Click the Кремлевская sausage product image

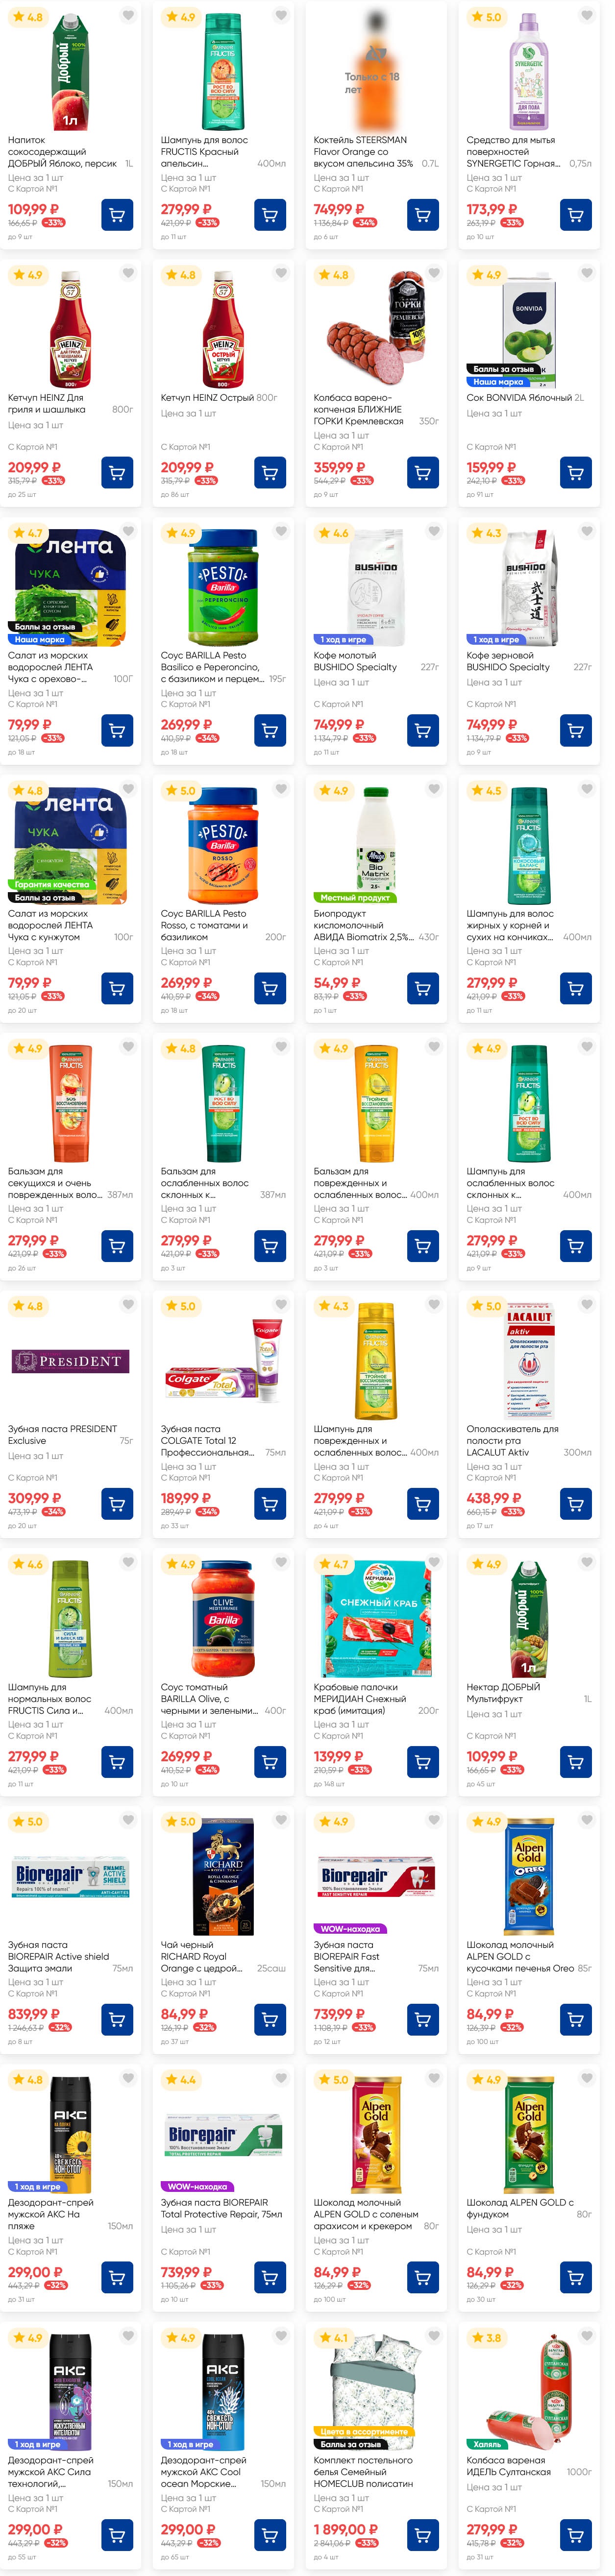coord(376,331)
